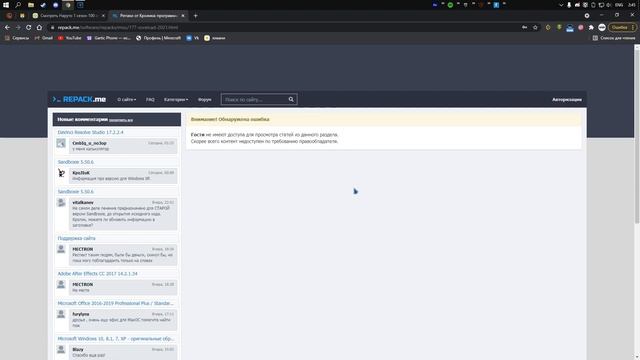Screen dimensions: 640x360
Task: Click «Авторизация» in the site header
Action: point(567,99)
